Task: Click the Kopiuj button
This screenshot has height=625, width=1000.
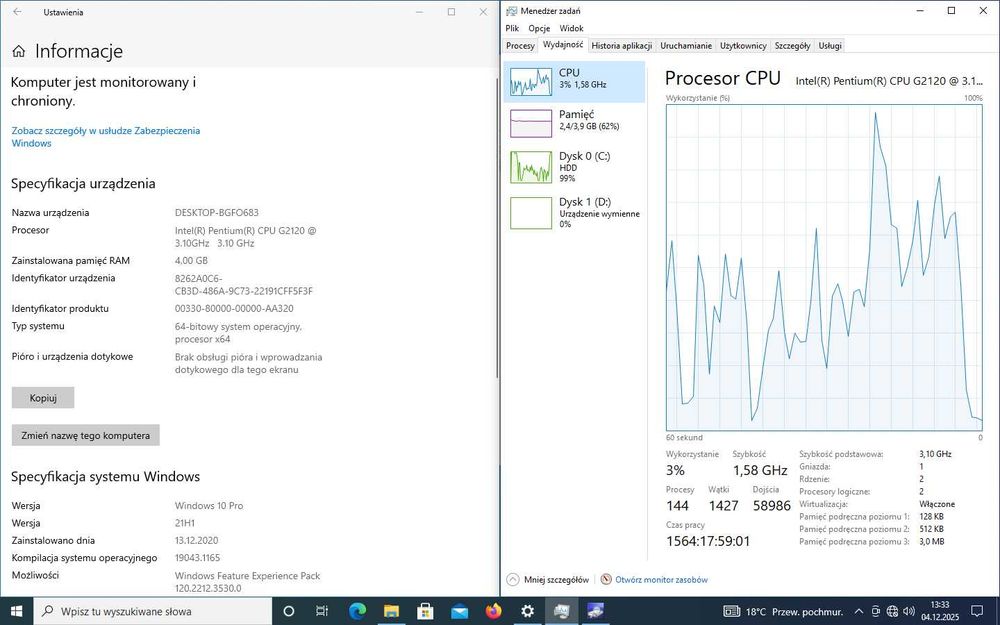Action: [x=43, y=397]
